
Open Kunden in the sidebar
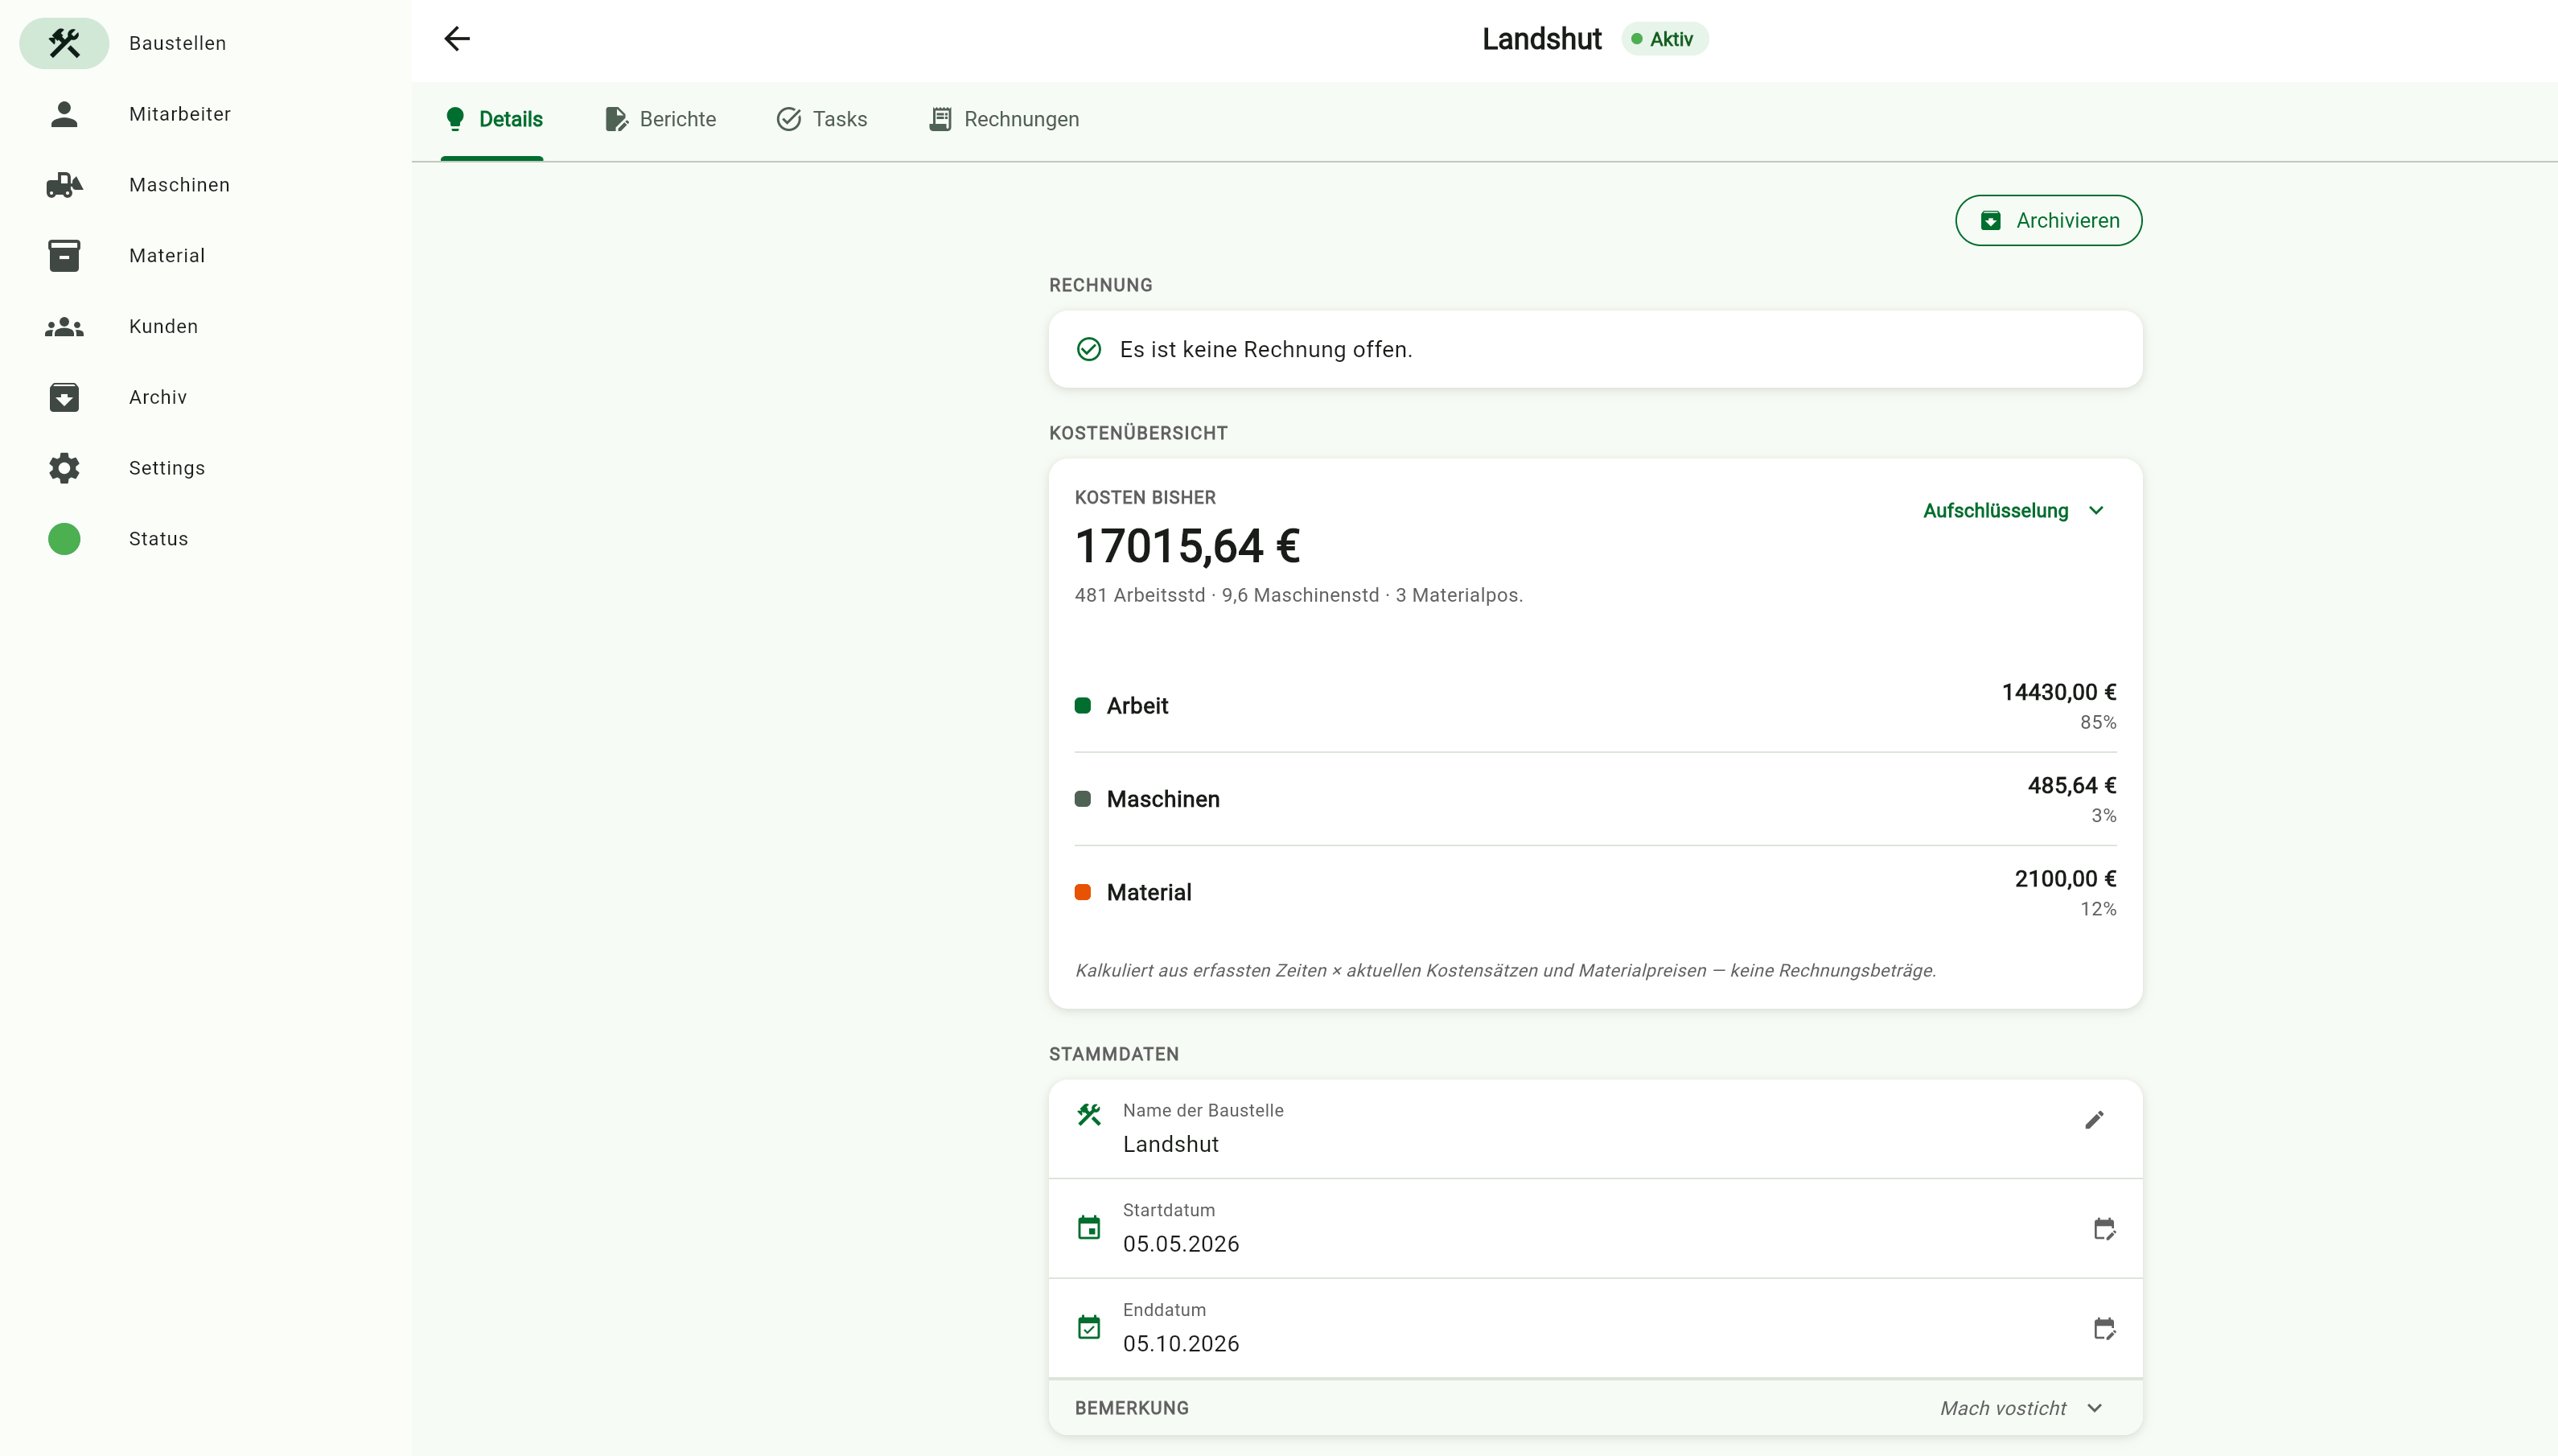click(163, 327)
